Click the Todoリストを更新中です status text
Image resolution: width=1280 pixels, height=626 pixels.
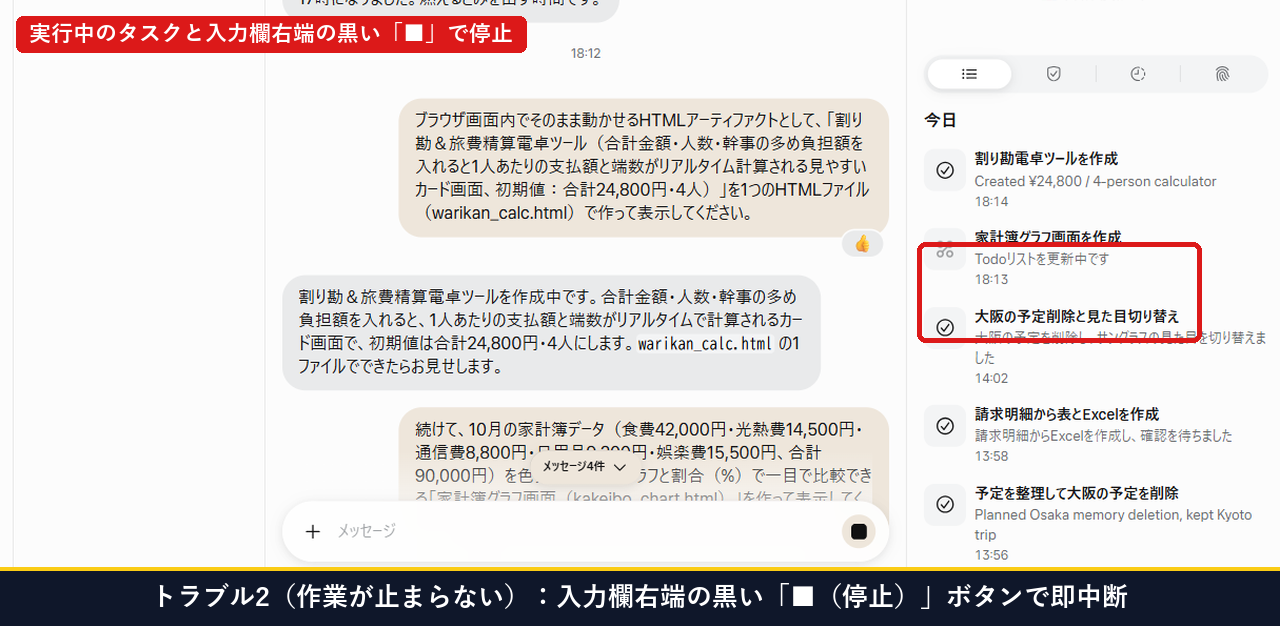pyautogui.click(x=1042, y=259)
